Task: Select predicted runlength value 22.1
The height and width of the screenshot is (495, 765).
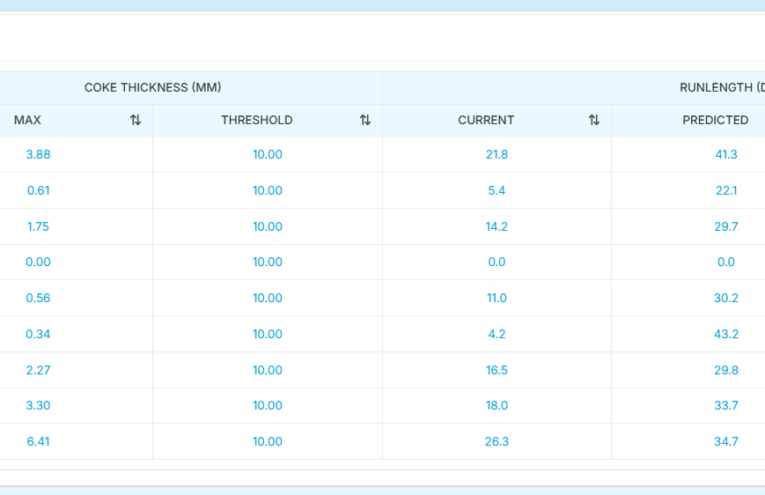Action: click(x=726, y=191)
